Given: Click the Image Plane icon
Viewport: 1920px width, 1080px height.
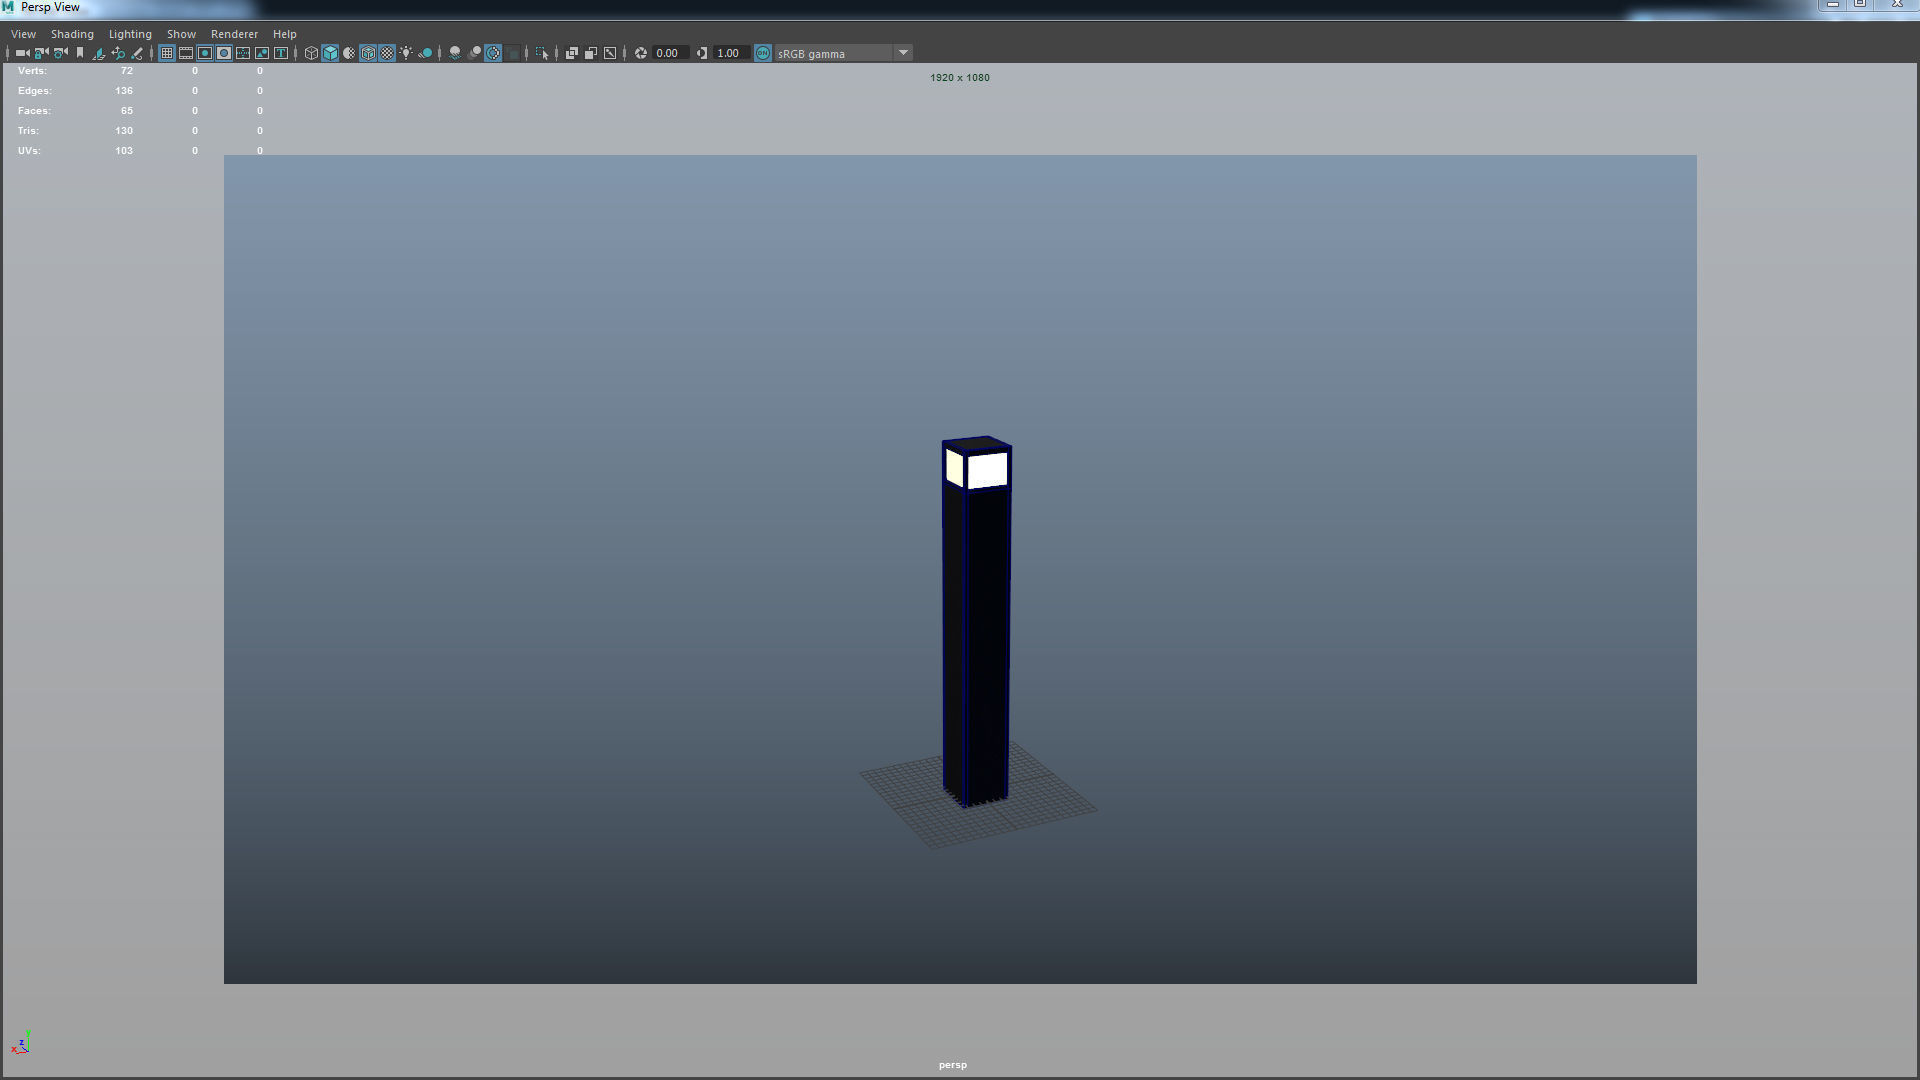Looking at the screenshot, I should click(99, 53).
